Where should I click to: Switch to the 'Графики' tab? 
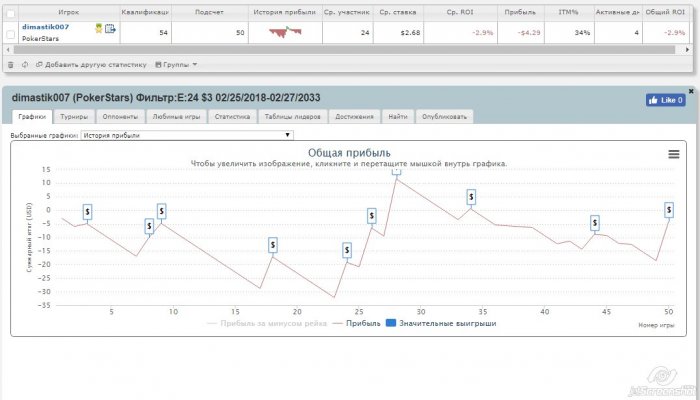coord(32,117)
